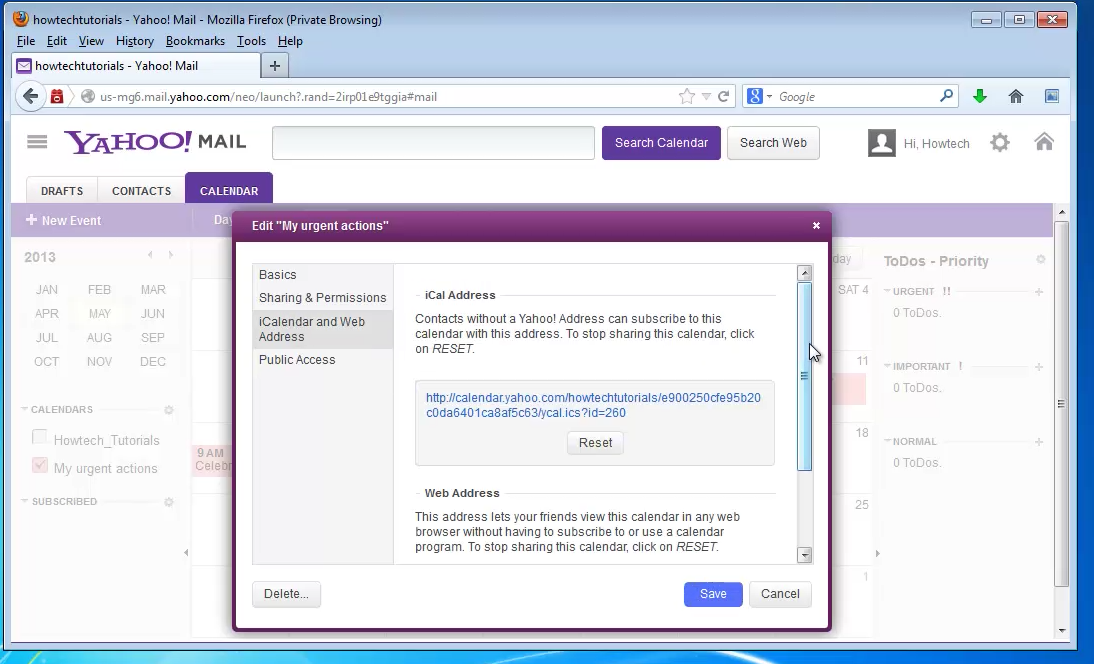Cancel the edit dialog

click(x=780, y=594)
